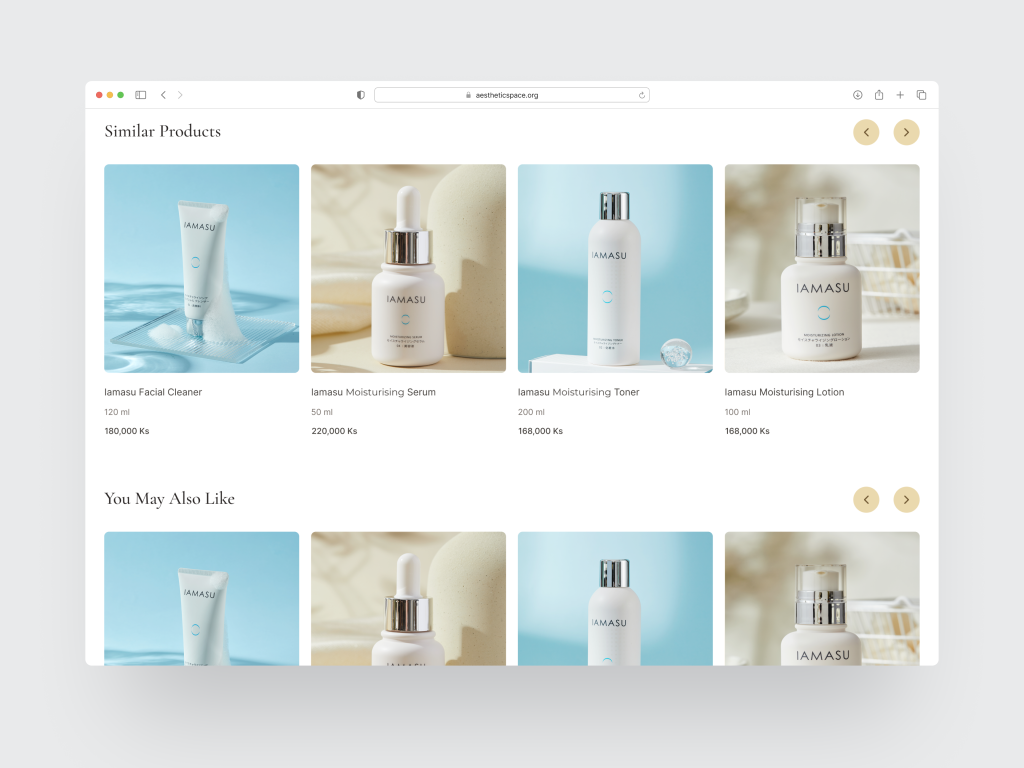Open the Iamasu Facial Cleaner product link
Viewport: 1024px width, 768px height.
click(x=153, y=392)
